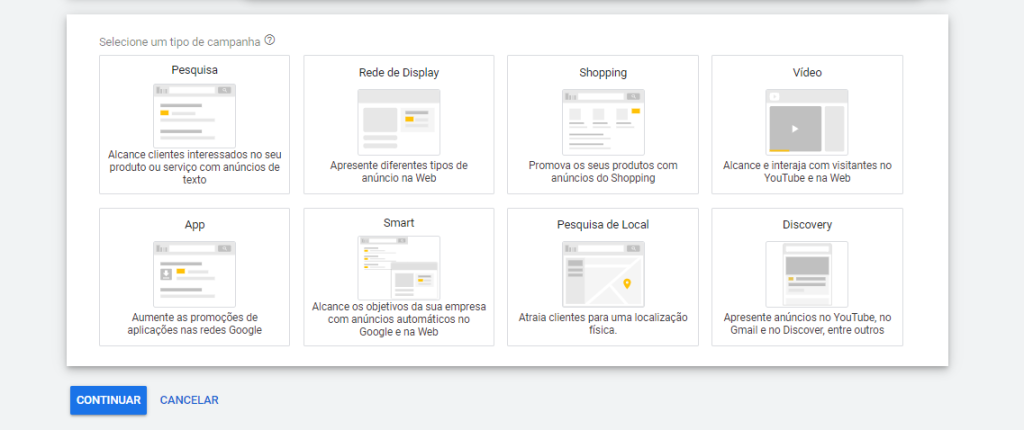Image resolution: width=1024 pixels, height=430 pixels.
Task: Open the campaign type help question-mark icon
Action: pos(270,41)
